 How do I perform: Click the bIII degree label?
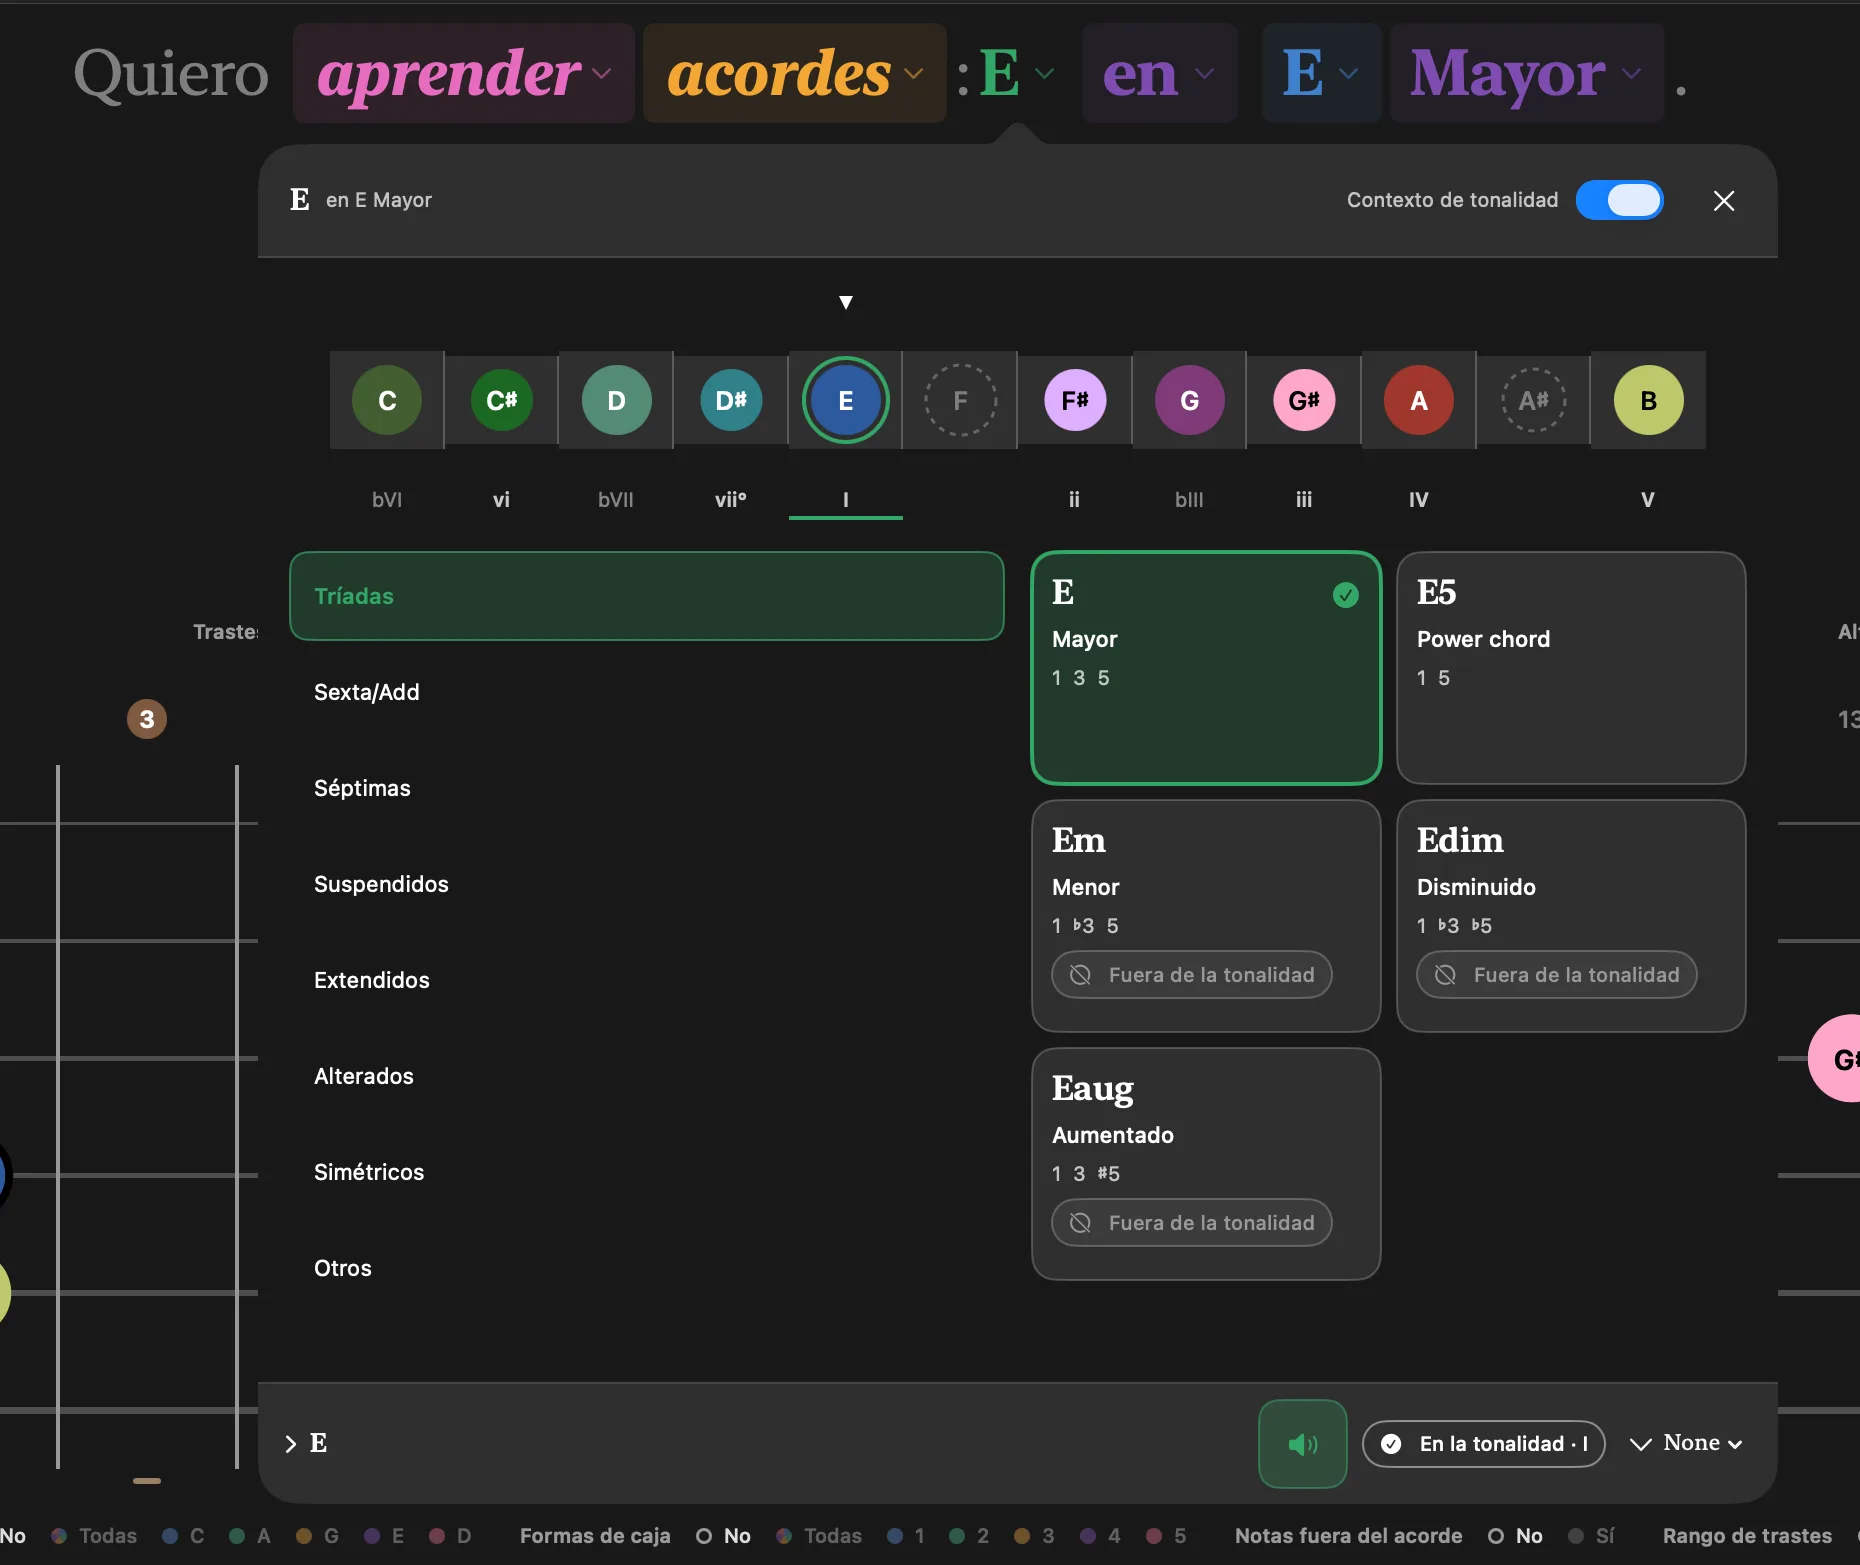1189,499
